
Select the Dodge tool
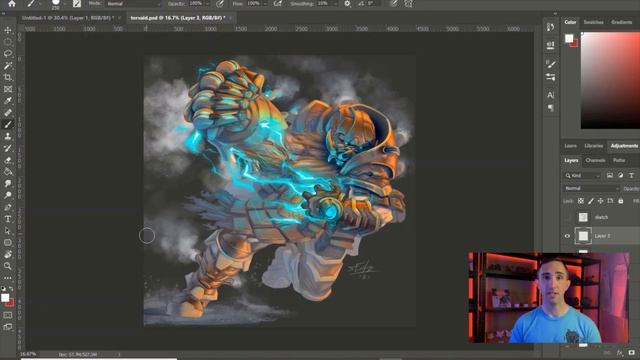click(8, 196)
